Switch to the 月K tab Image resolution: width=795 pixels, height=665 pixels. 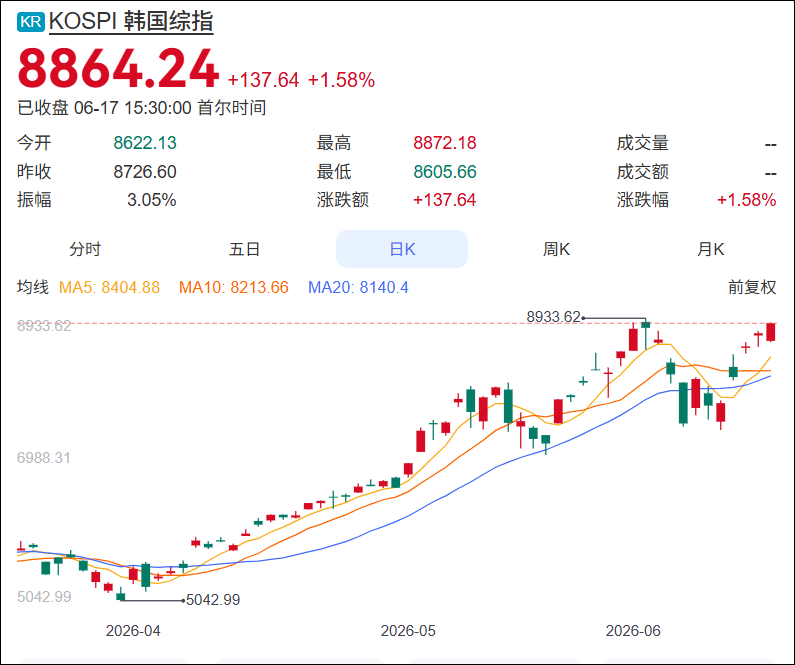point(710,249)
